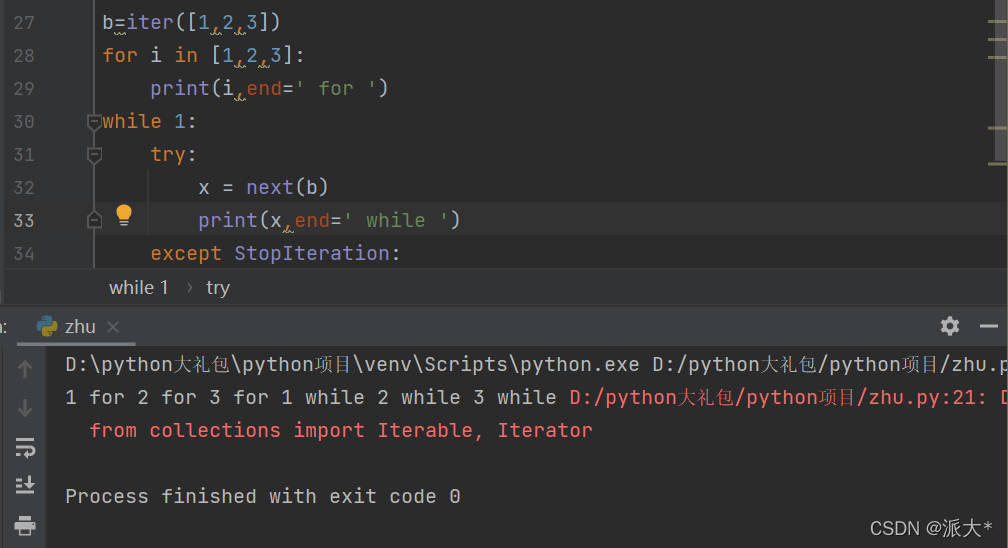
Task: Open run panel settings gear
Action: pos(950,326)
